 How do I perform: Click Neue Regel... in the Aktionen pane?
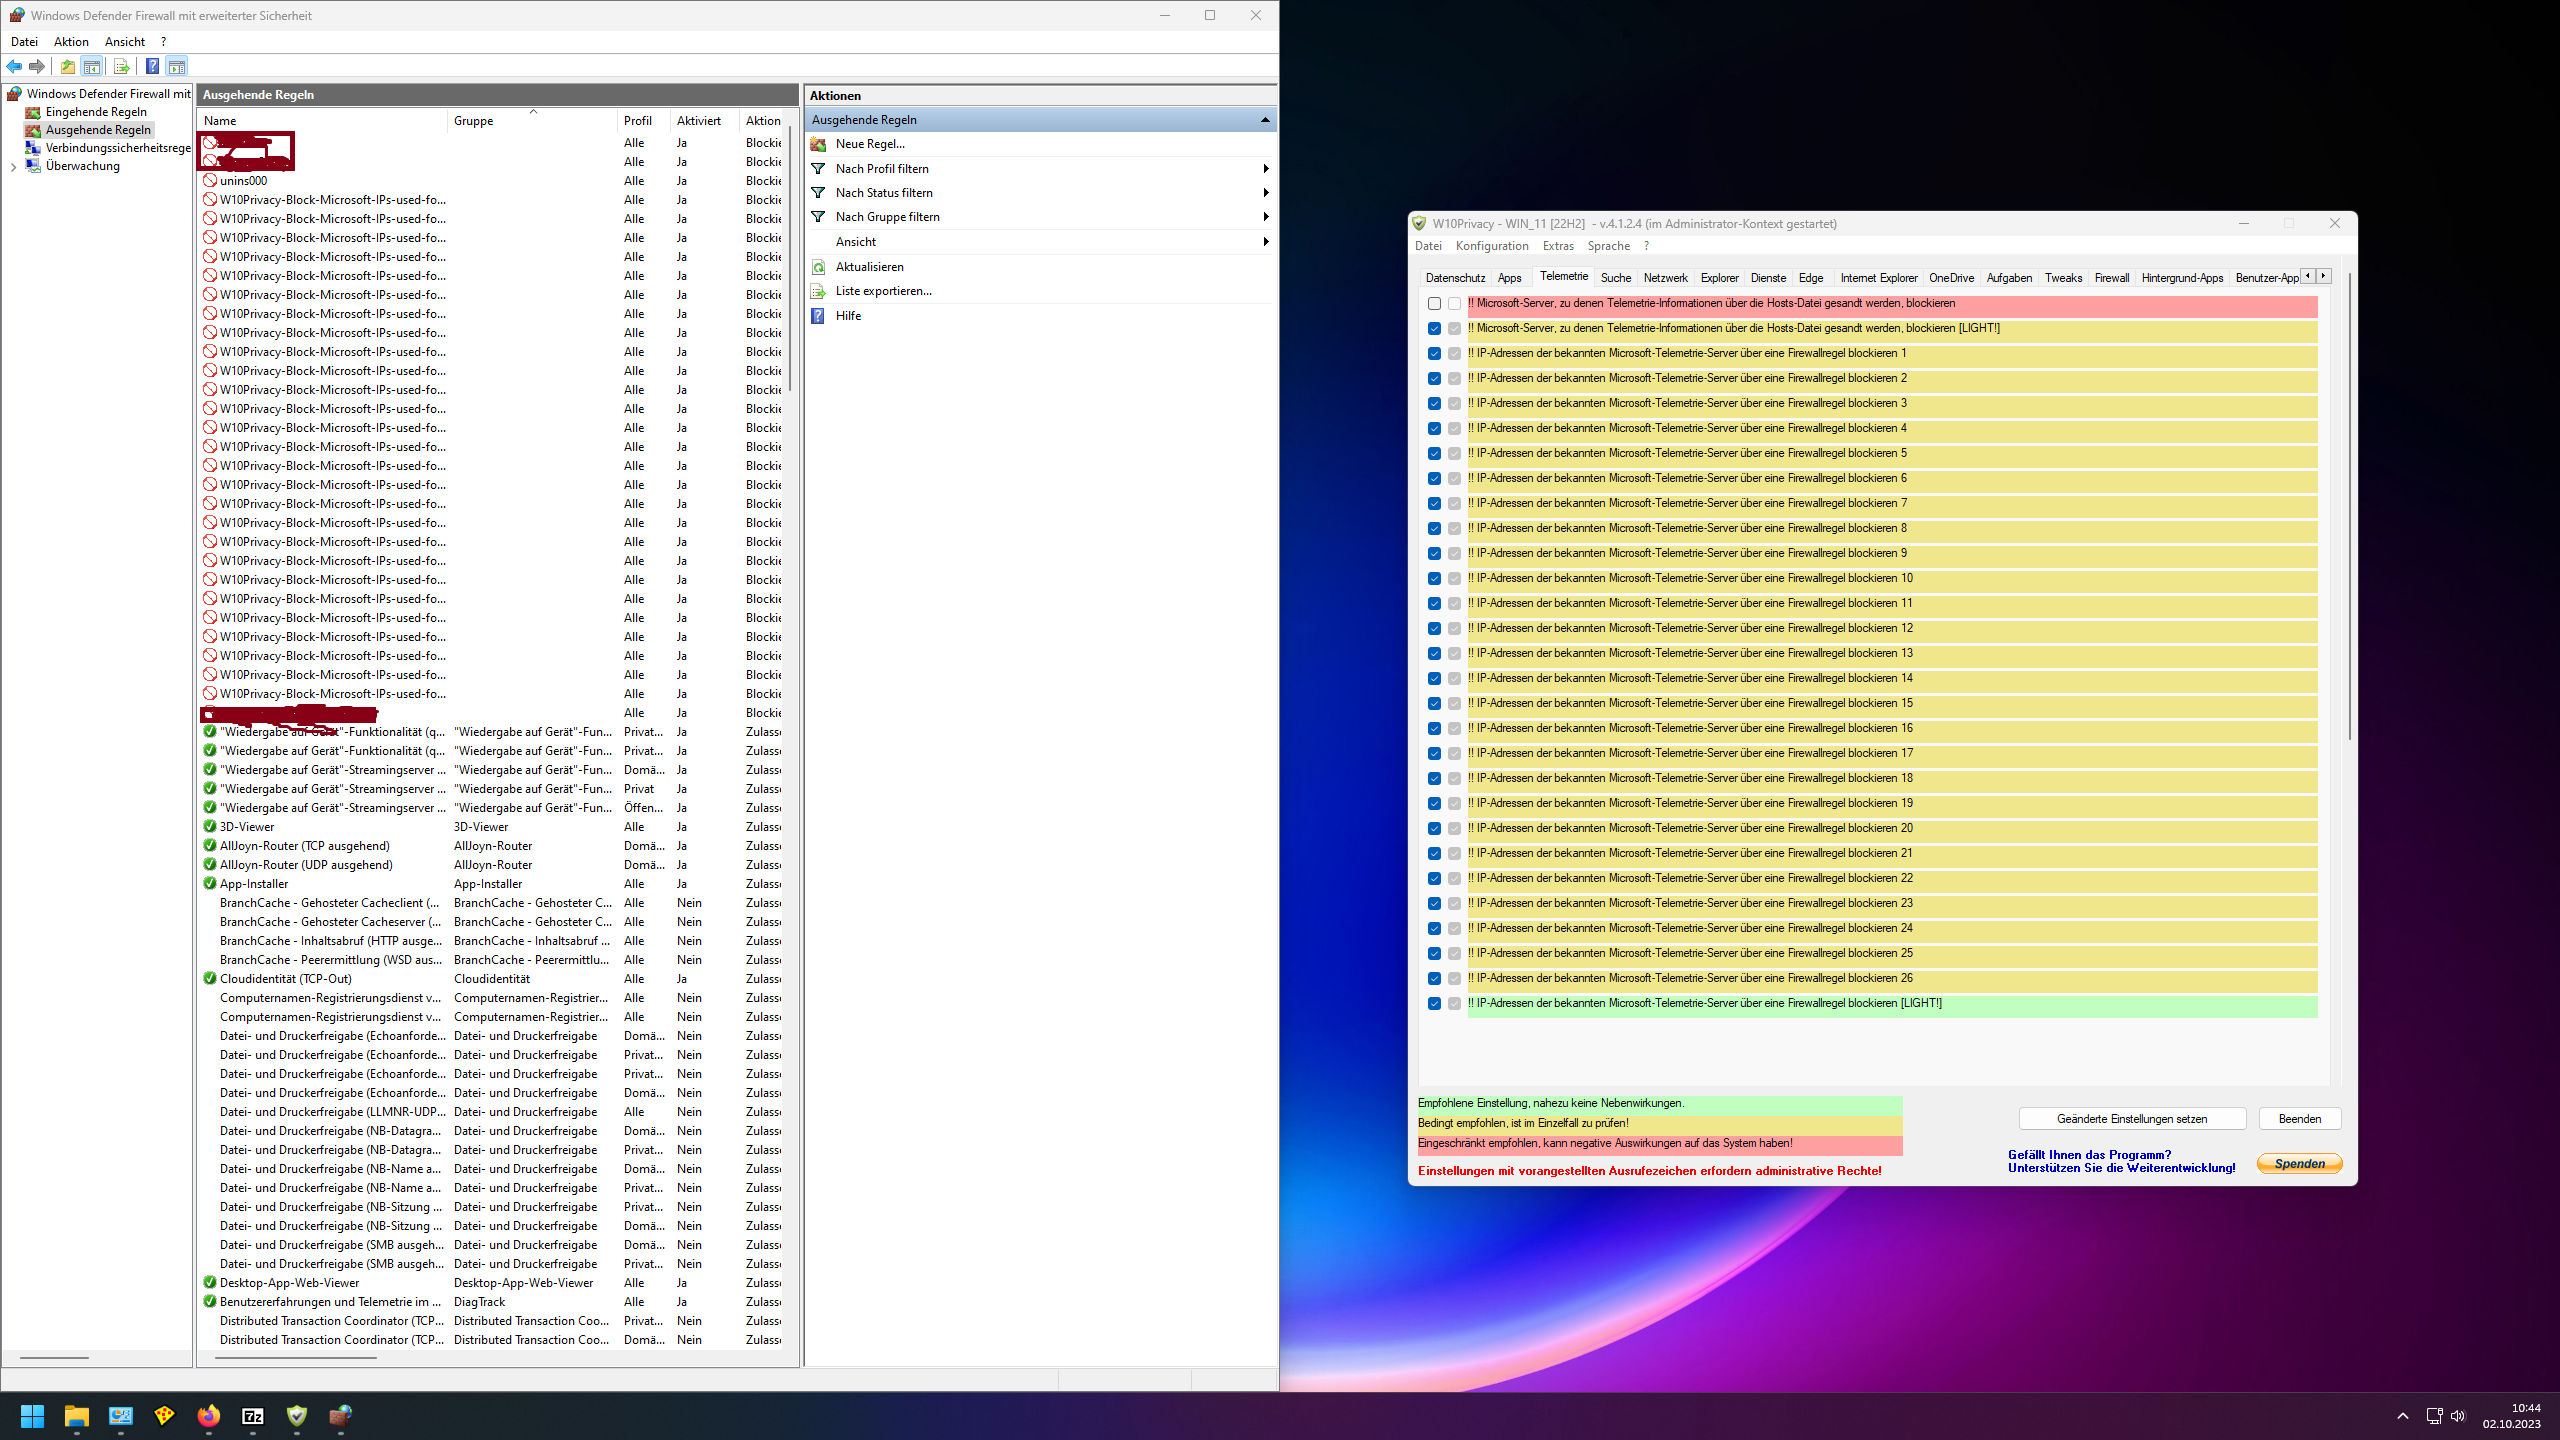pos(870,144)
